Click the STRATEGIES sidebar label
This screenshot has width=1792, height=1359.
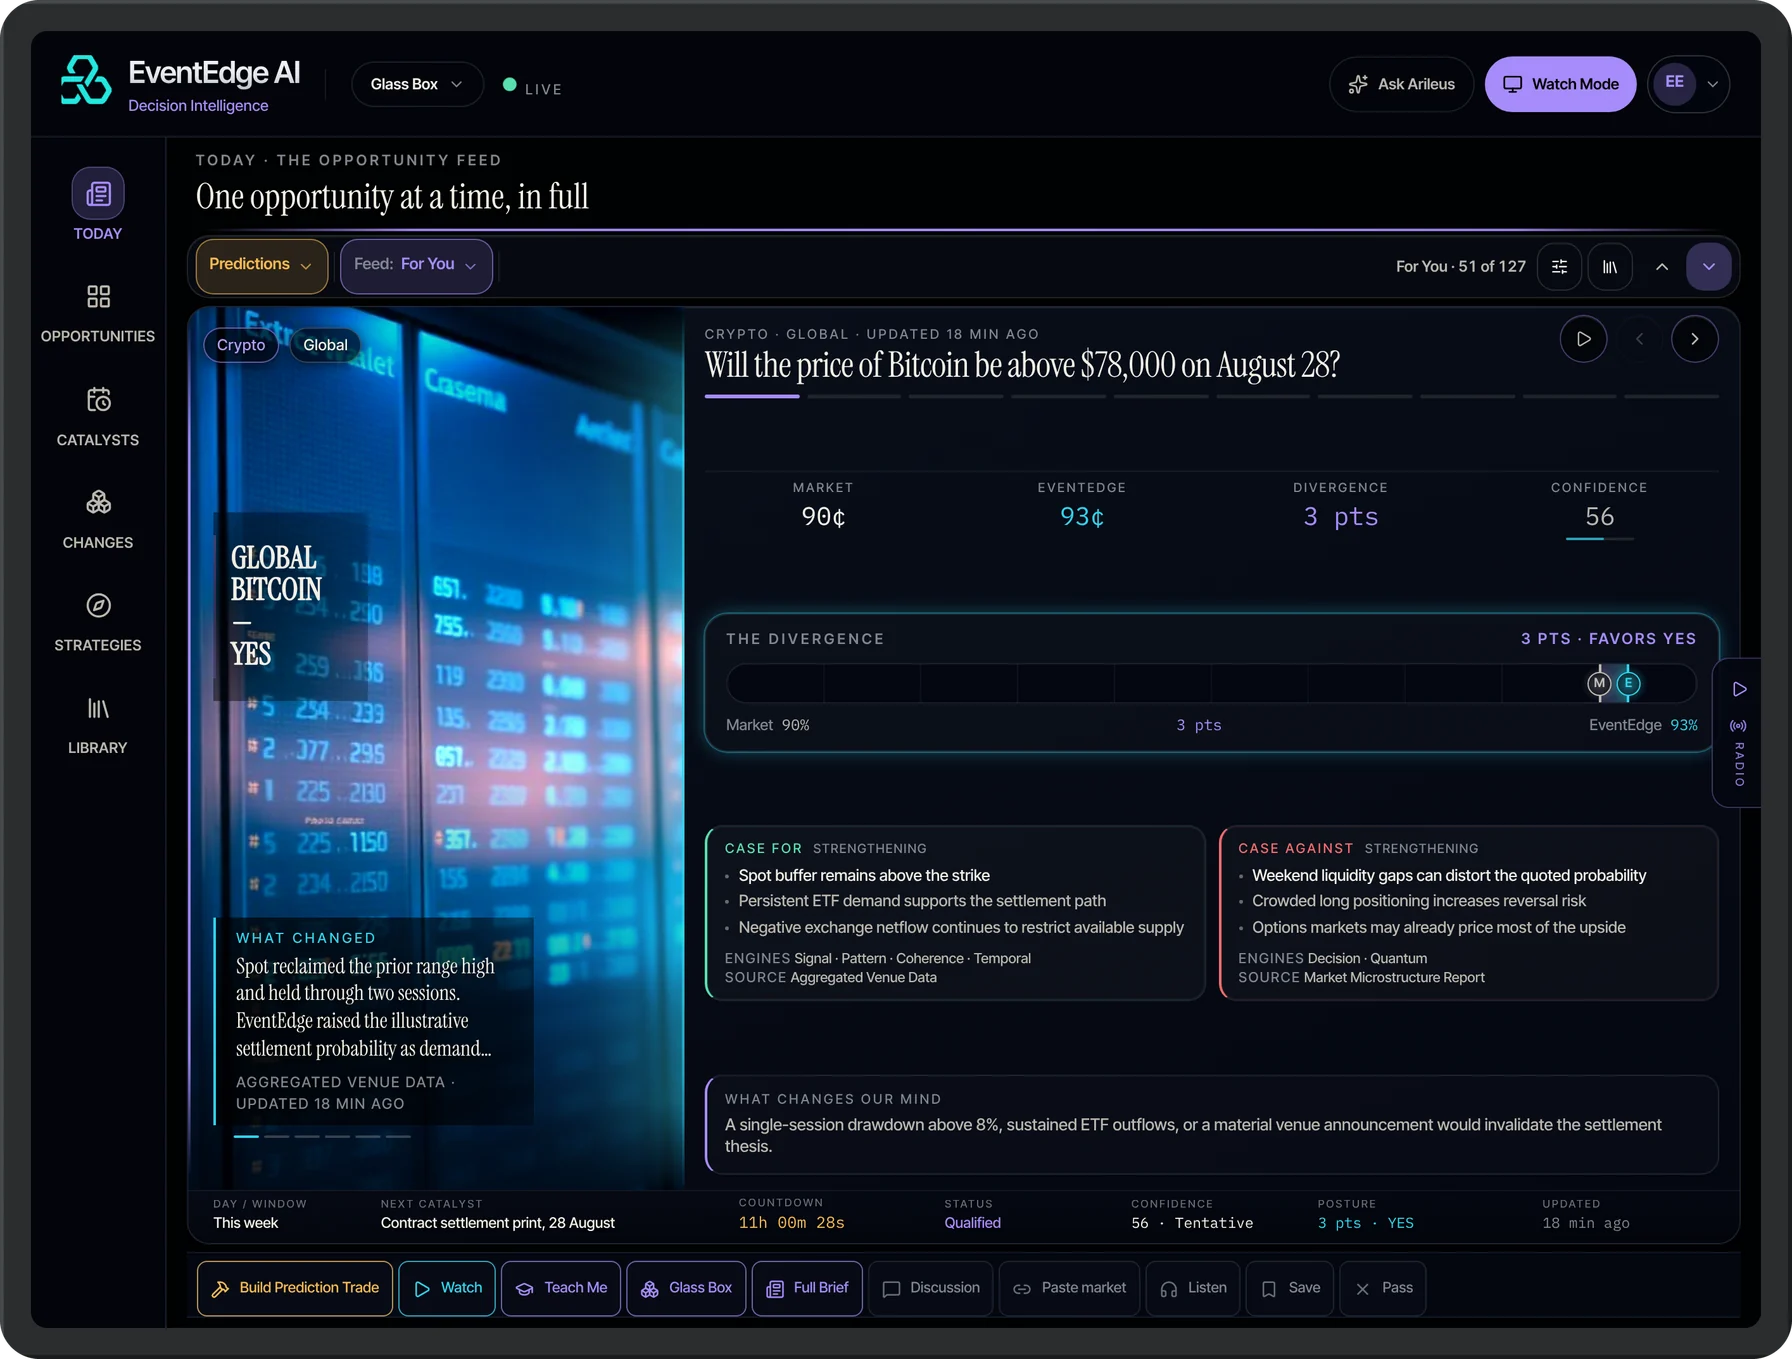click(x=98, y=646)
